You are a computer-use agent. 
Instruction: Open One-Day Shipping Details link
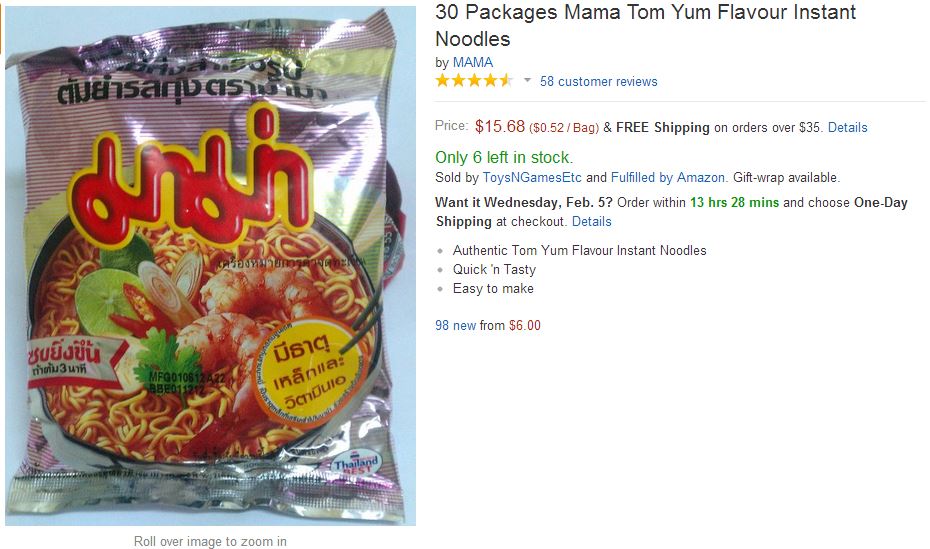tap(591, 222)
